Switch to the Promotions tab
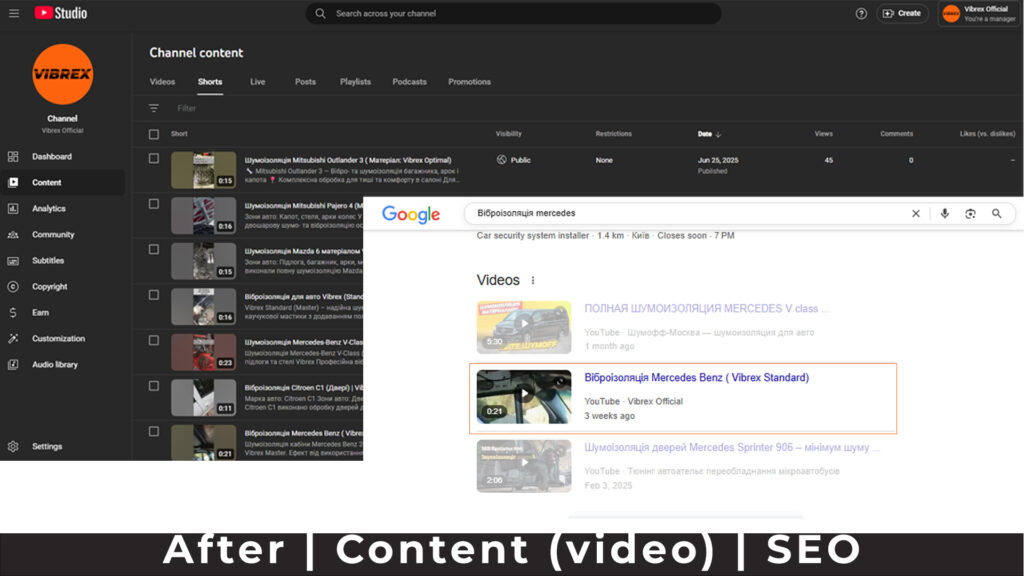 [469, 82]
